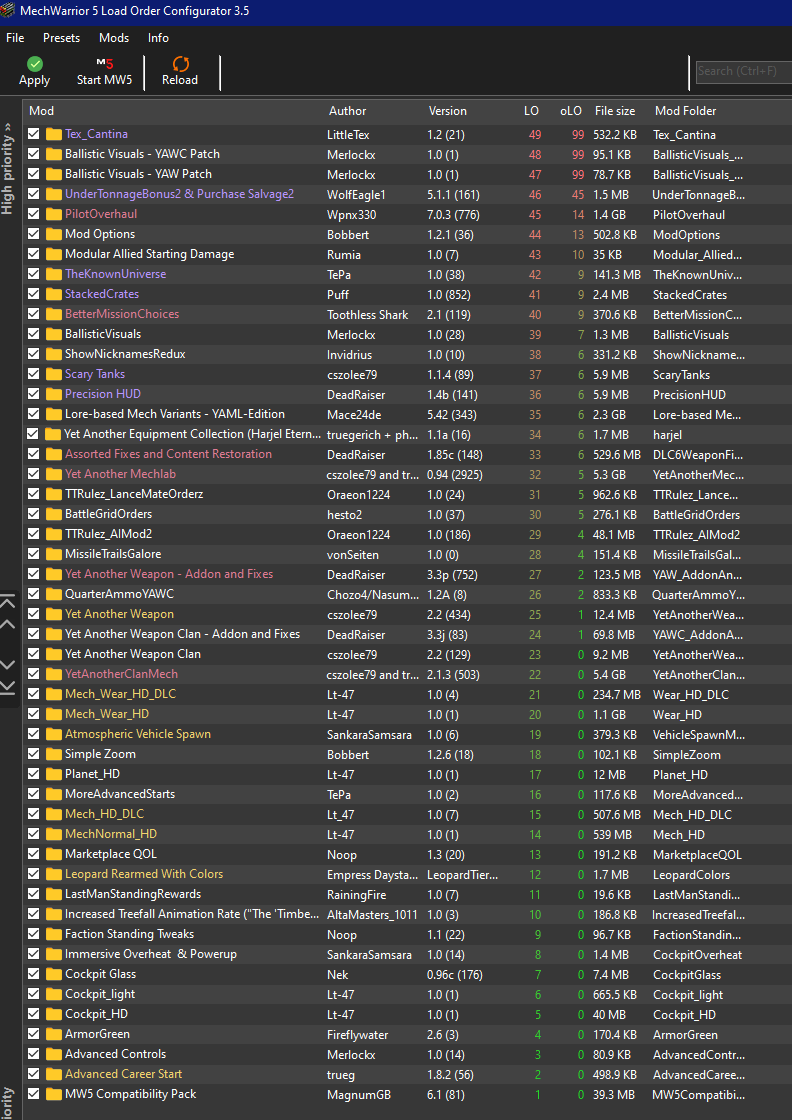Screen dimensions: 792x1120
Task: Sort by the File size column header
Action: tap(615, 111)
